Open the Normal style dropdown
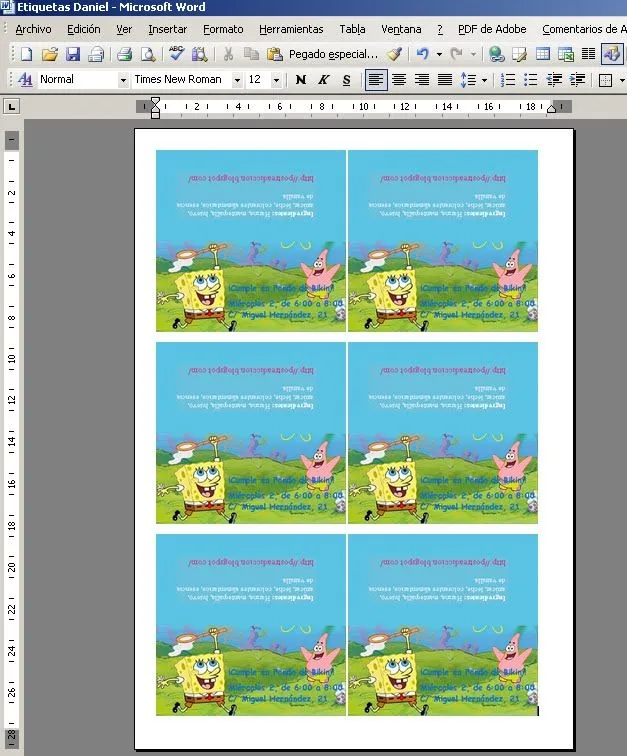627x756 pixels. (x=123, y=80)
